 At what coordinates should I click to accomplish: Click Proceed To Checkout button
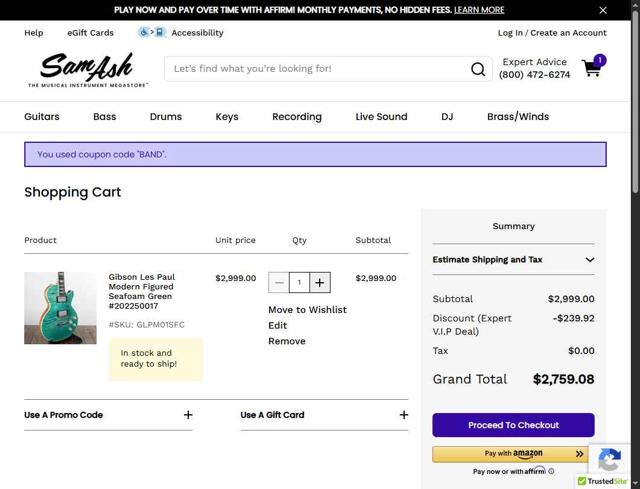coord(513,425)
